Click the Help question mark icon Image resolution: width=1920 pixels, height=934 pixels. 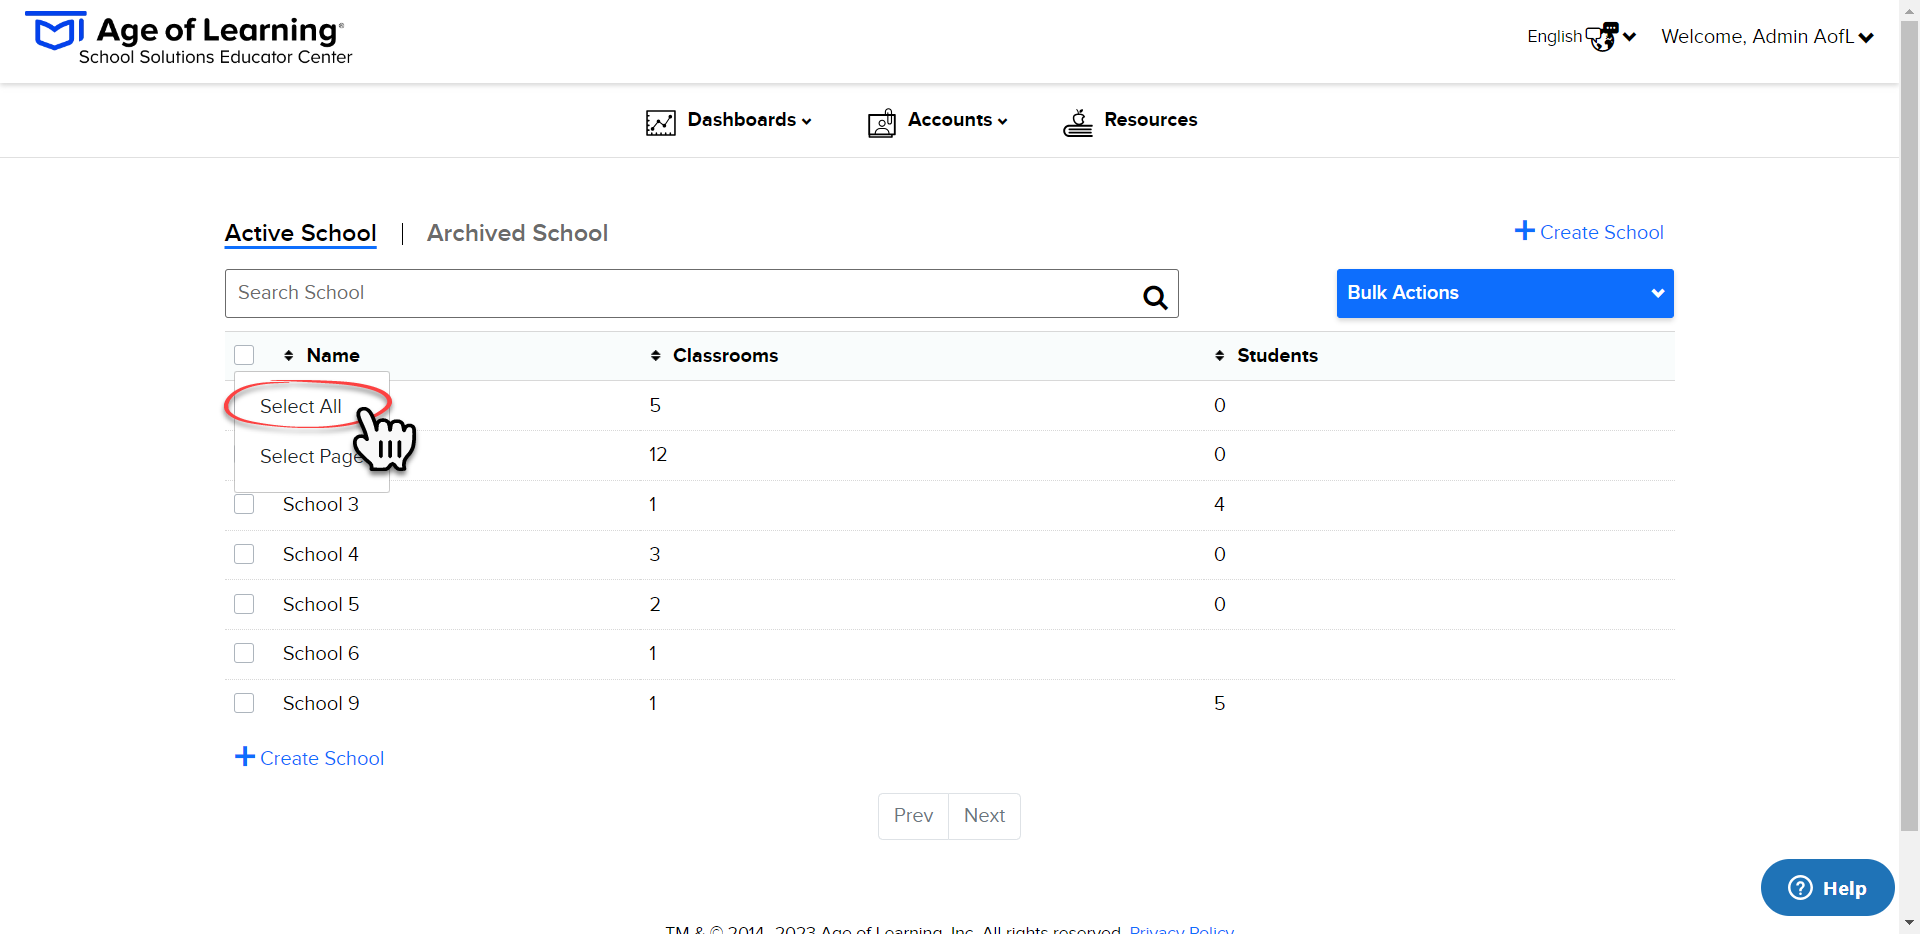tap(1800, 888)
